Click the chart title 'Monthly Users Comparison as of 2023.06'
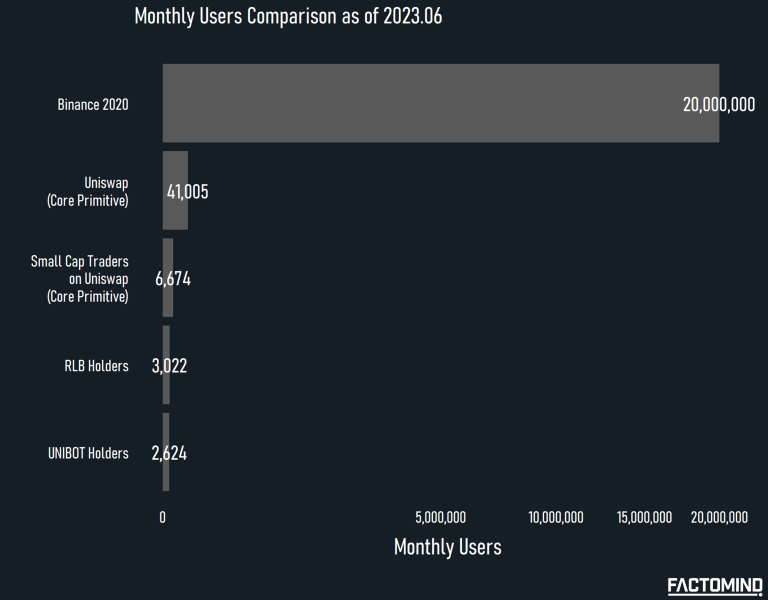This screenshot has width=768, height=600. (288, 17)
